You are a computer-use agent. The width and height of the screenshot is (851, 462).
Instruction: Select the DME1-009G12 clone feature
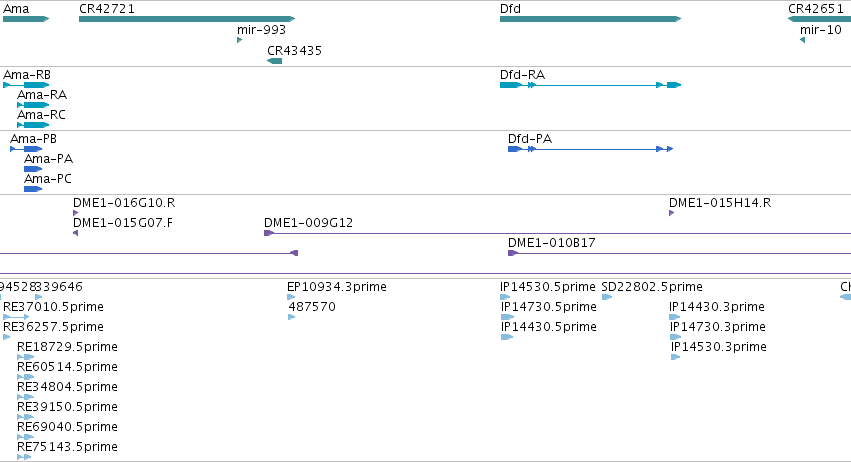pos(557,233)
